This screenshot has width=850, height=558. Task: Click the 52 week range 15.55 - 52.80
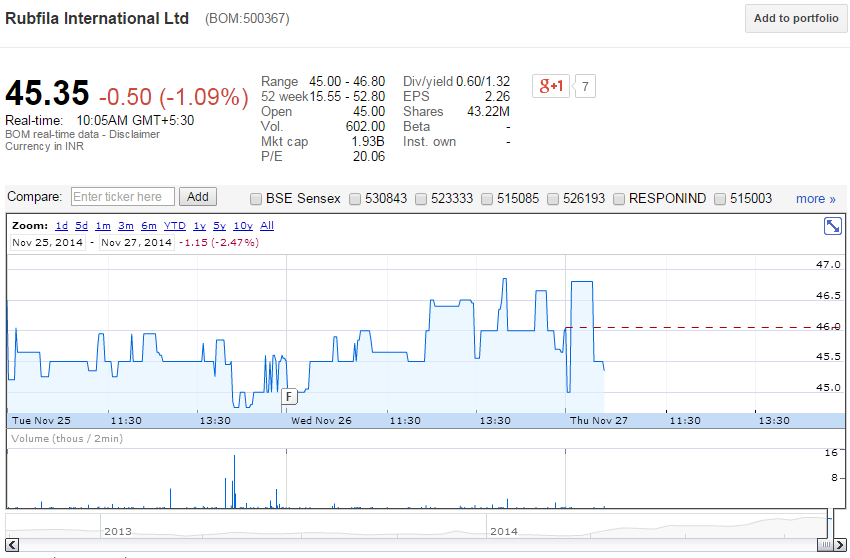(347, 97)
